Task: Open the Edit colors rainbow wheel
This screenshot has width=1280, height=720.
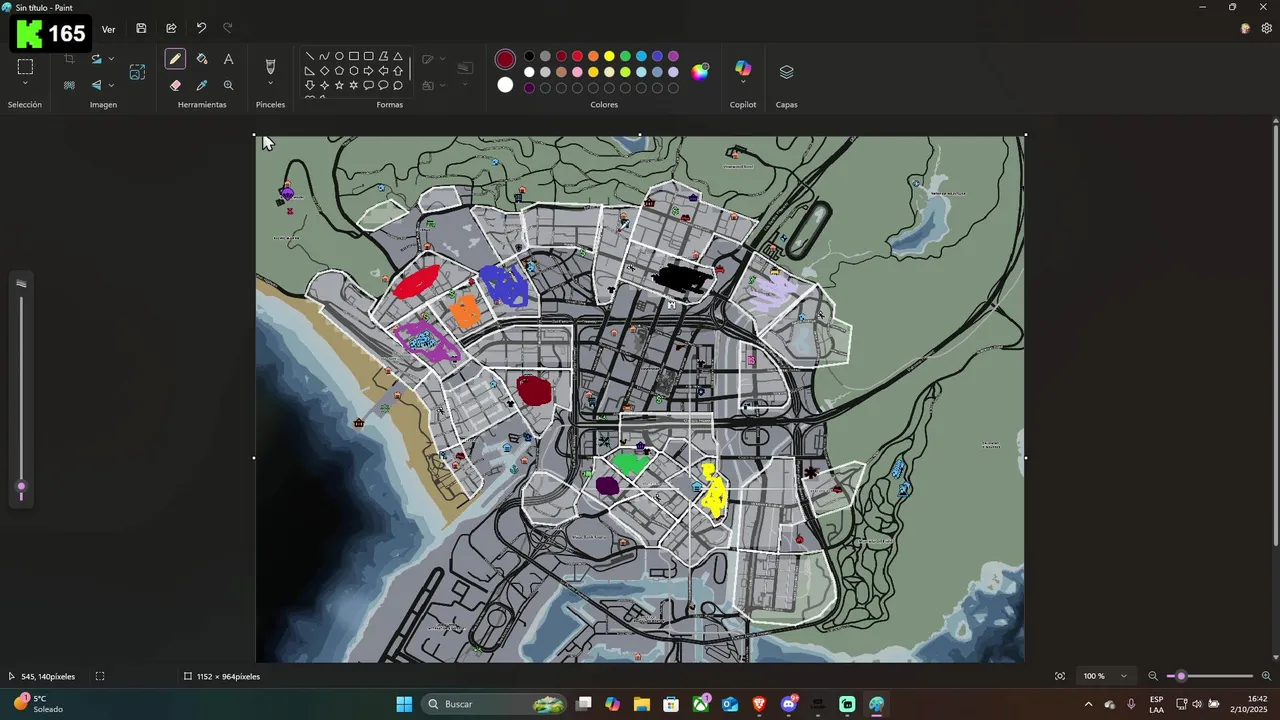Action: click(700, 72)
